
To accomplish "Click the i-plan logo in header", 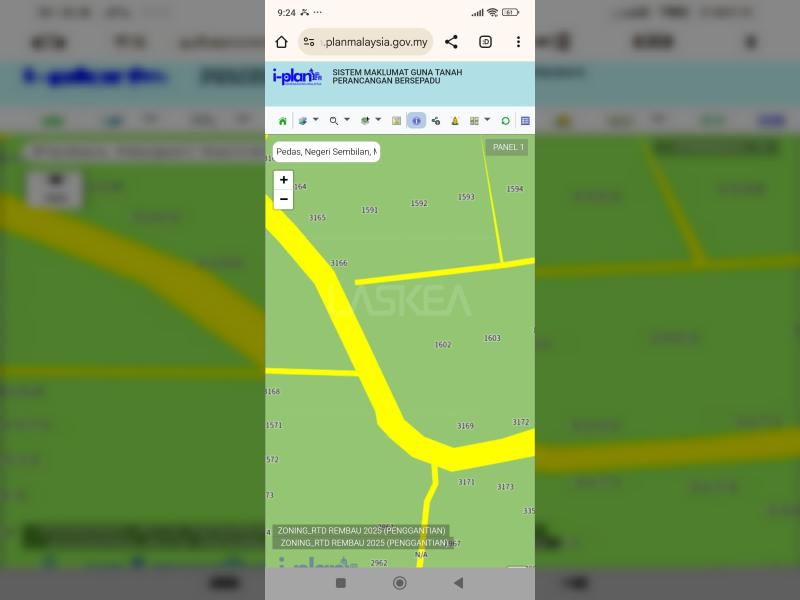I will pyautogui.click(x=297, y=76).
